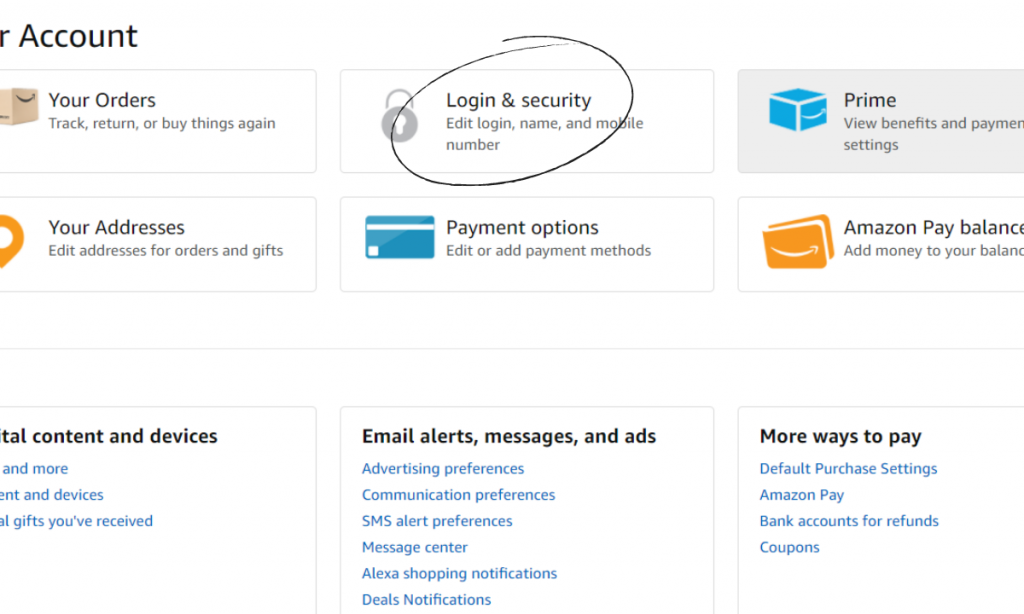Viewport: 1024px width, 614px height.
Task: Click the Payment options credit card icon
Action: 399,238
